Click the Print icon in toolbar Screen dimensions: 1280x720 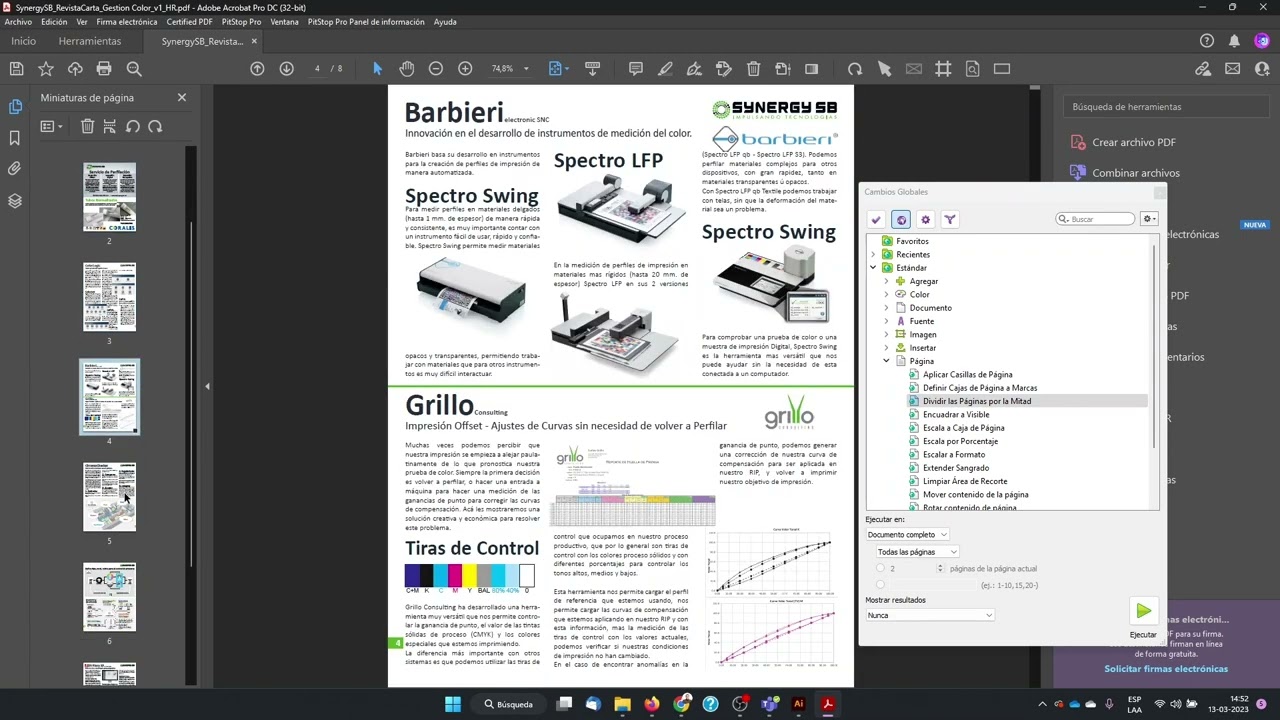(x=104, y=69)
